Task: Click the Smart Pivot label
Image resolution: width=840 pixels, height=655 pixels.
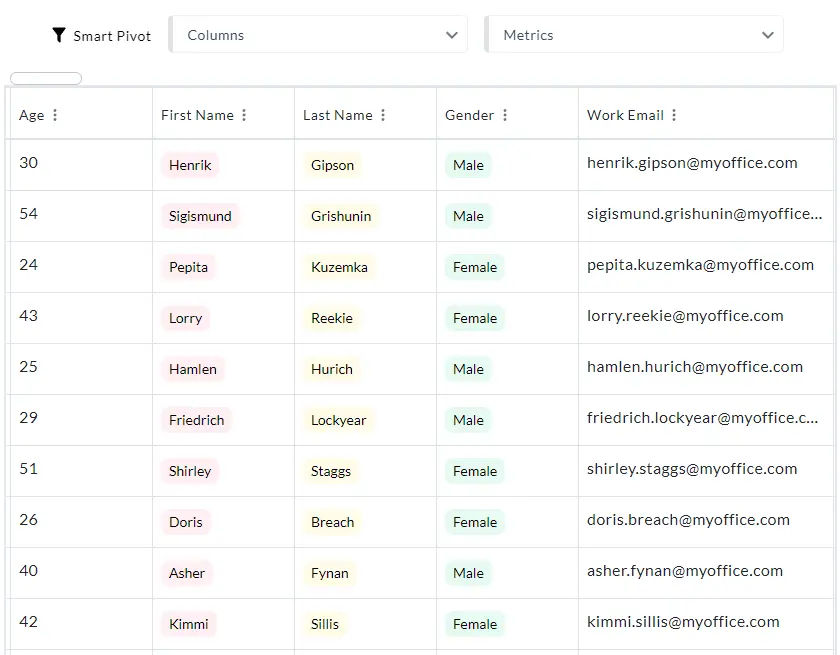Action: [112, 35]
